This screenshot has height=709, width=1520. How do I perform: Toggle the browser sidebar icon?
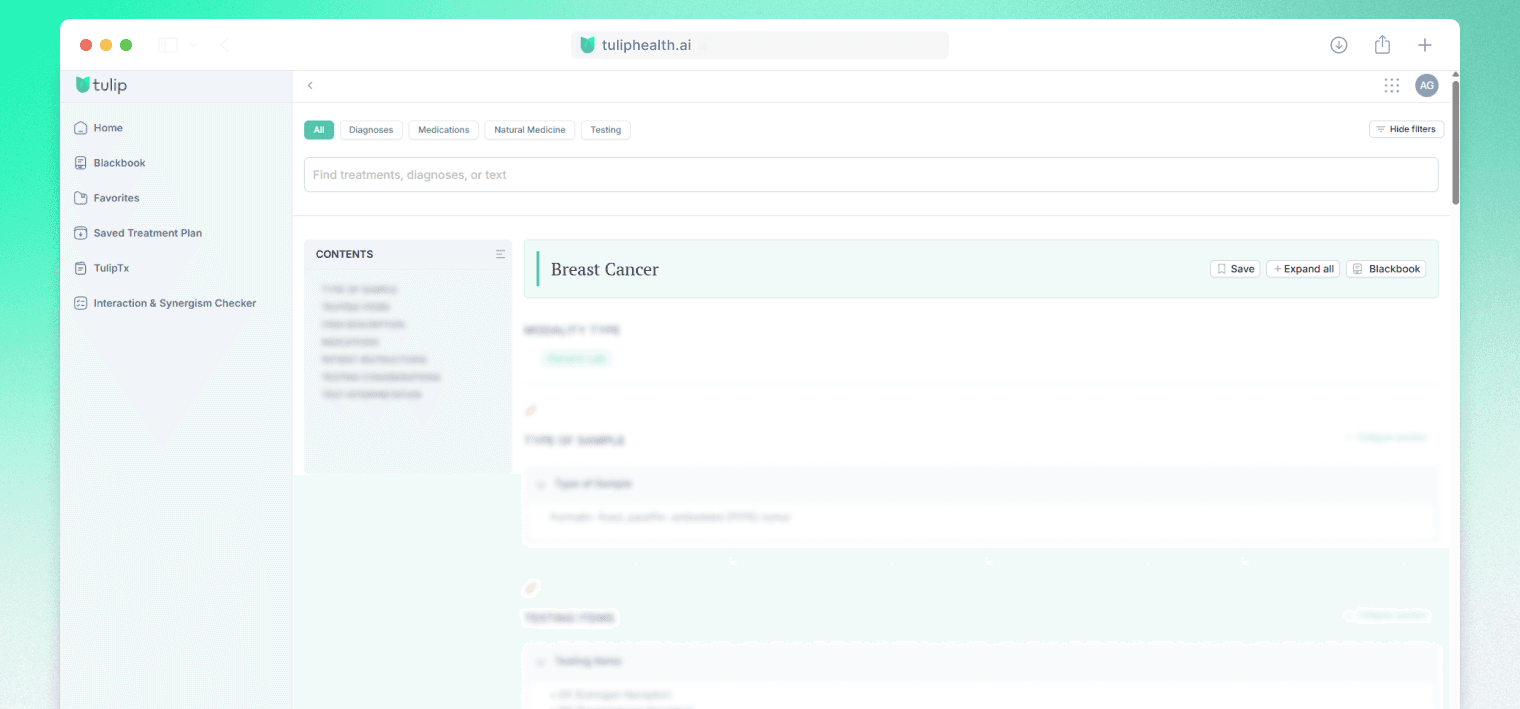168,45
